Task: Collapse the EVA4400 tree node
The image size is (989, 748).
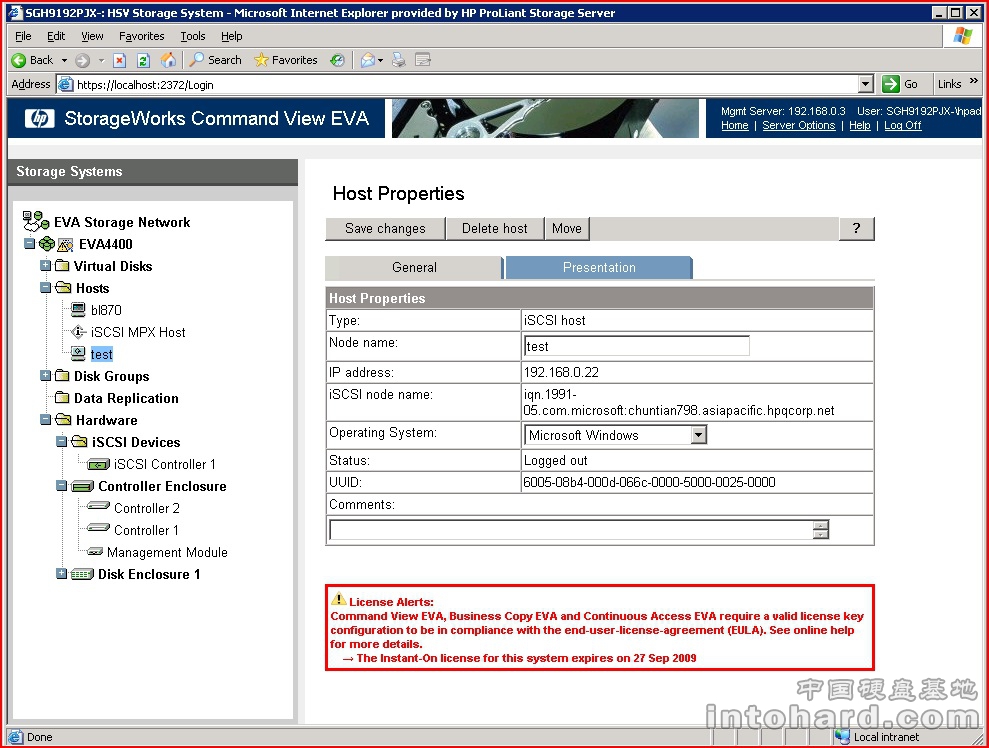Action: pos(29,243)
